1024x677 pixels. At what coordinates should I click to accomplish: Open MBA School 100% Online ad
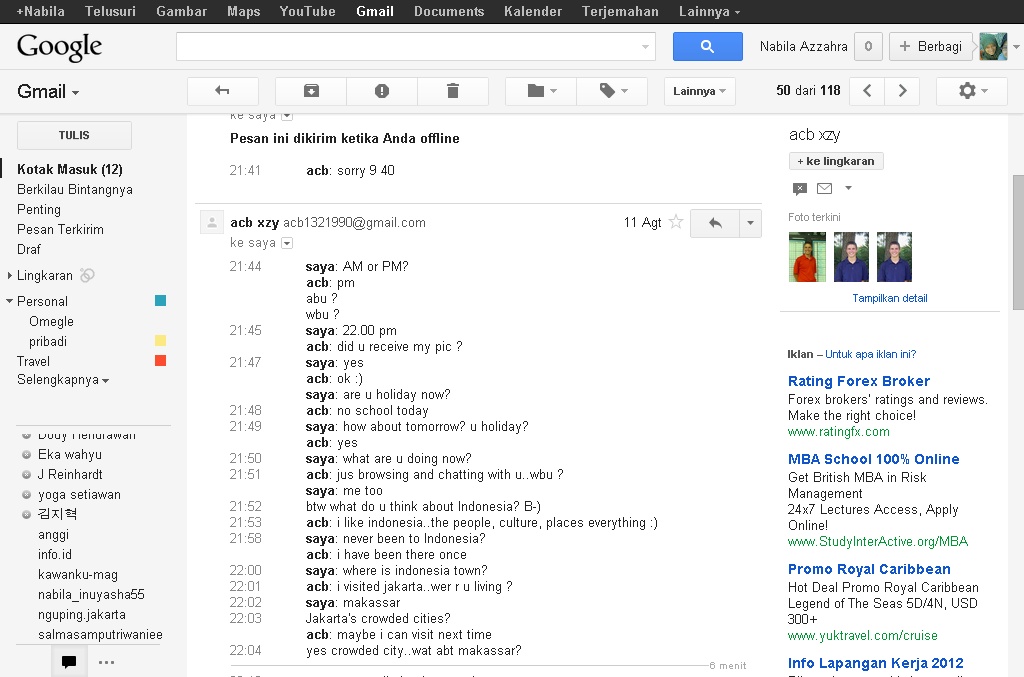point(874,459)
